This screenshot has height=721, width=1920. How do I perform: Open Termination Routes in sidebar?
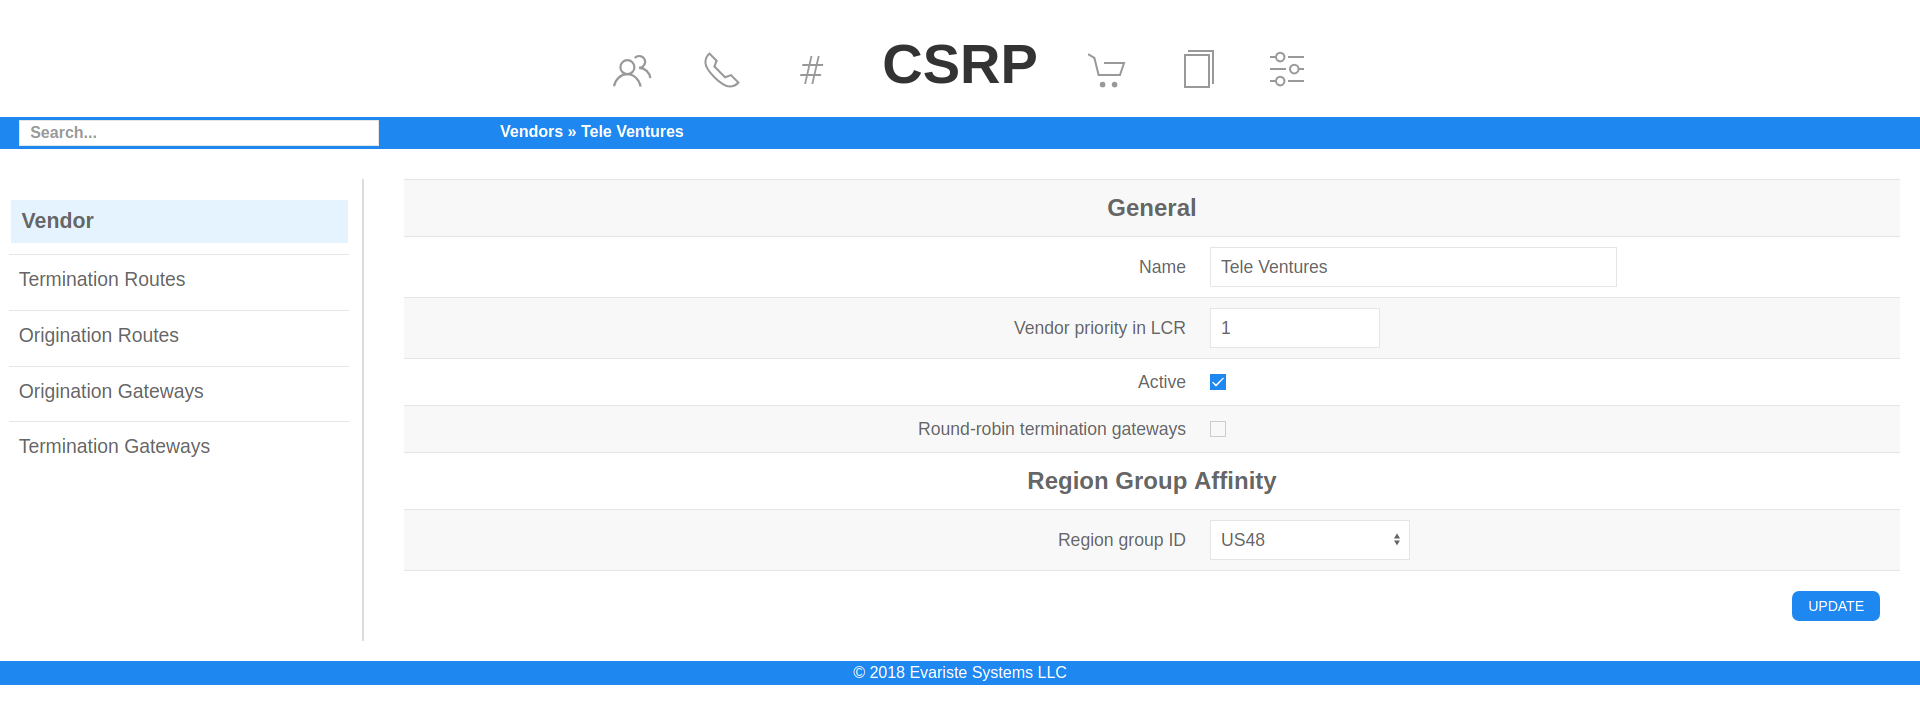[102, 280]
